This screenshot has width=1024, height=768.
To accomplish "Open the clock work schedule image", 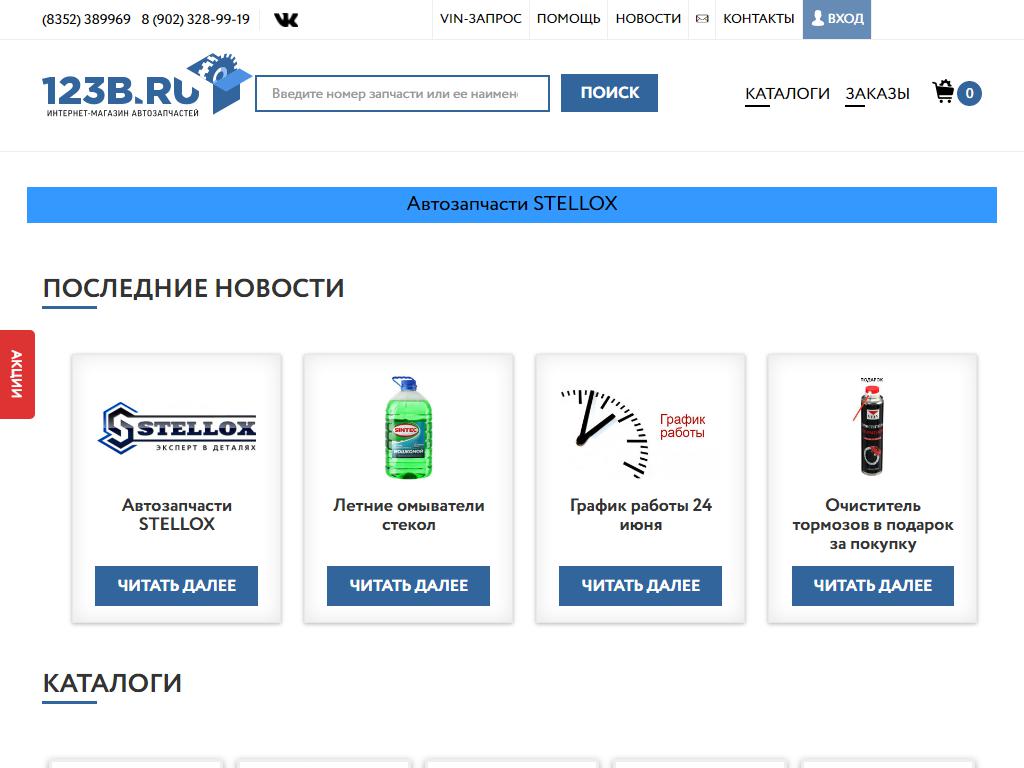I will pyautogui.click(x=634, y=431).
